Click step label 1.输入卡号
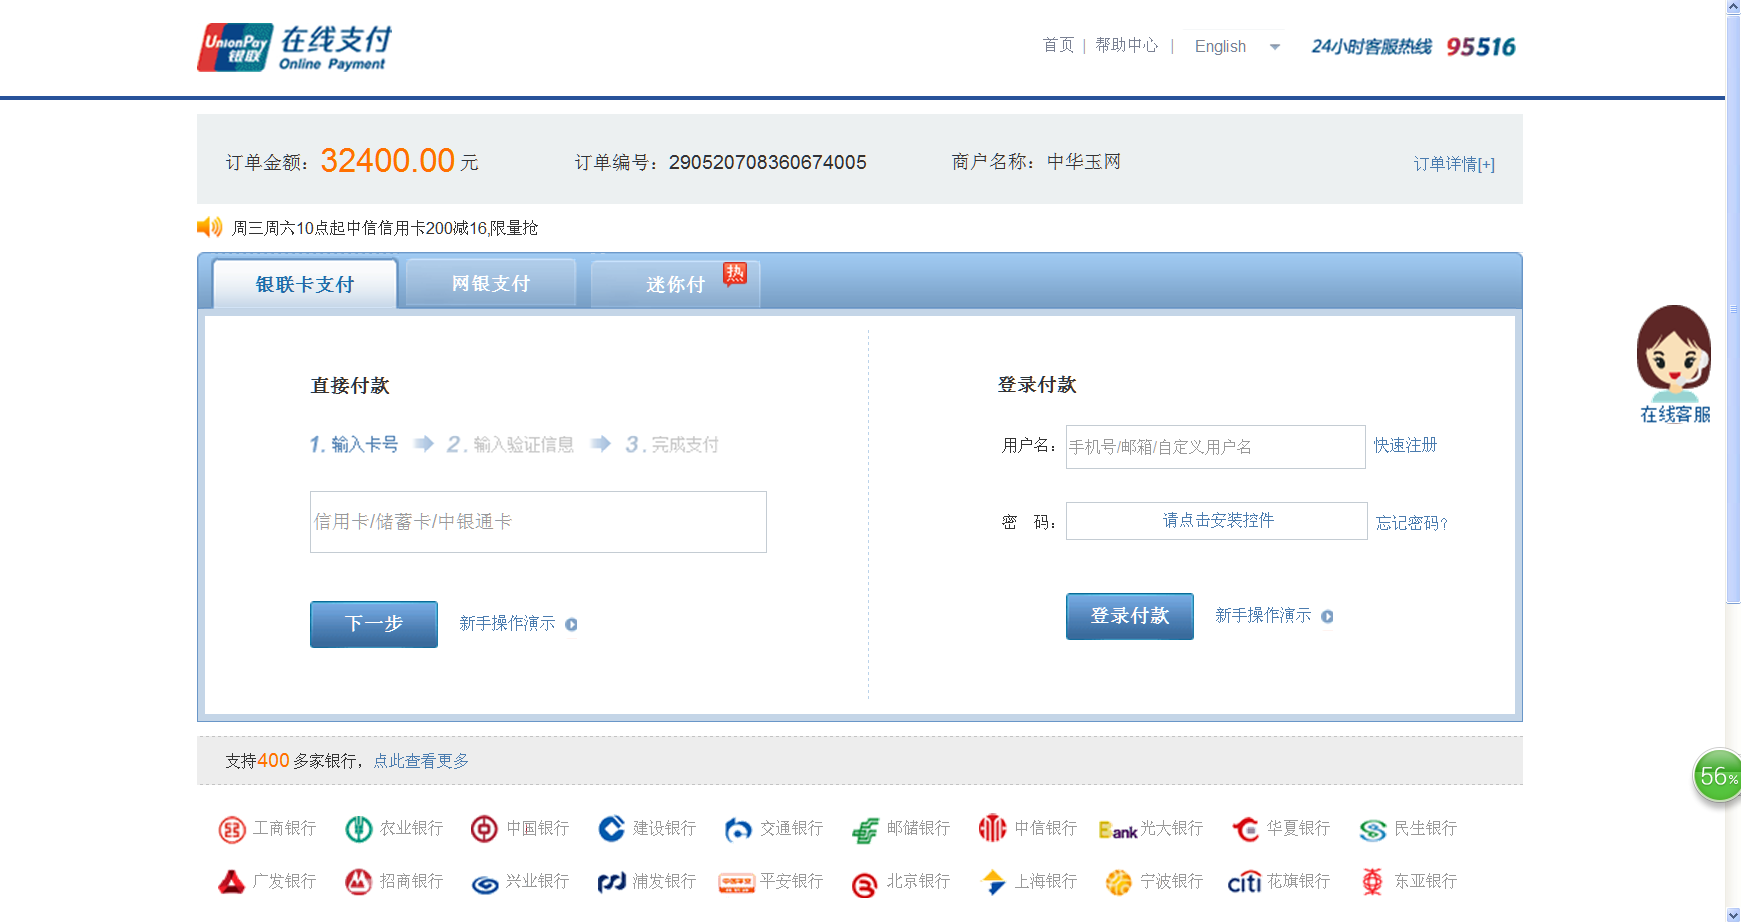Screen dimensions: 1741x922 (354, 444)
